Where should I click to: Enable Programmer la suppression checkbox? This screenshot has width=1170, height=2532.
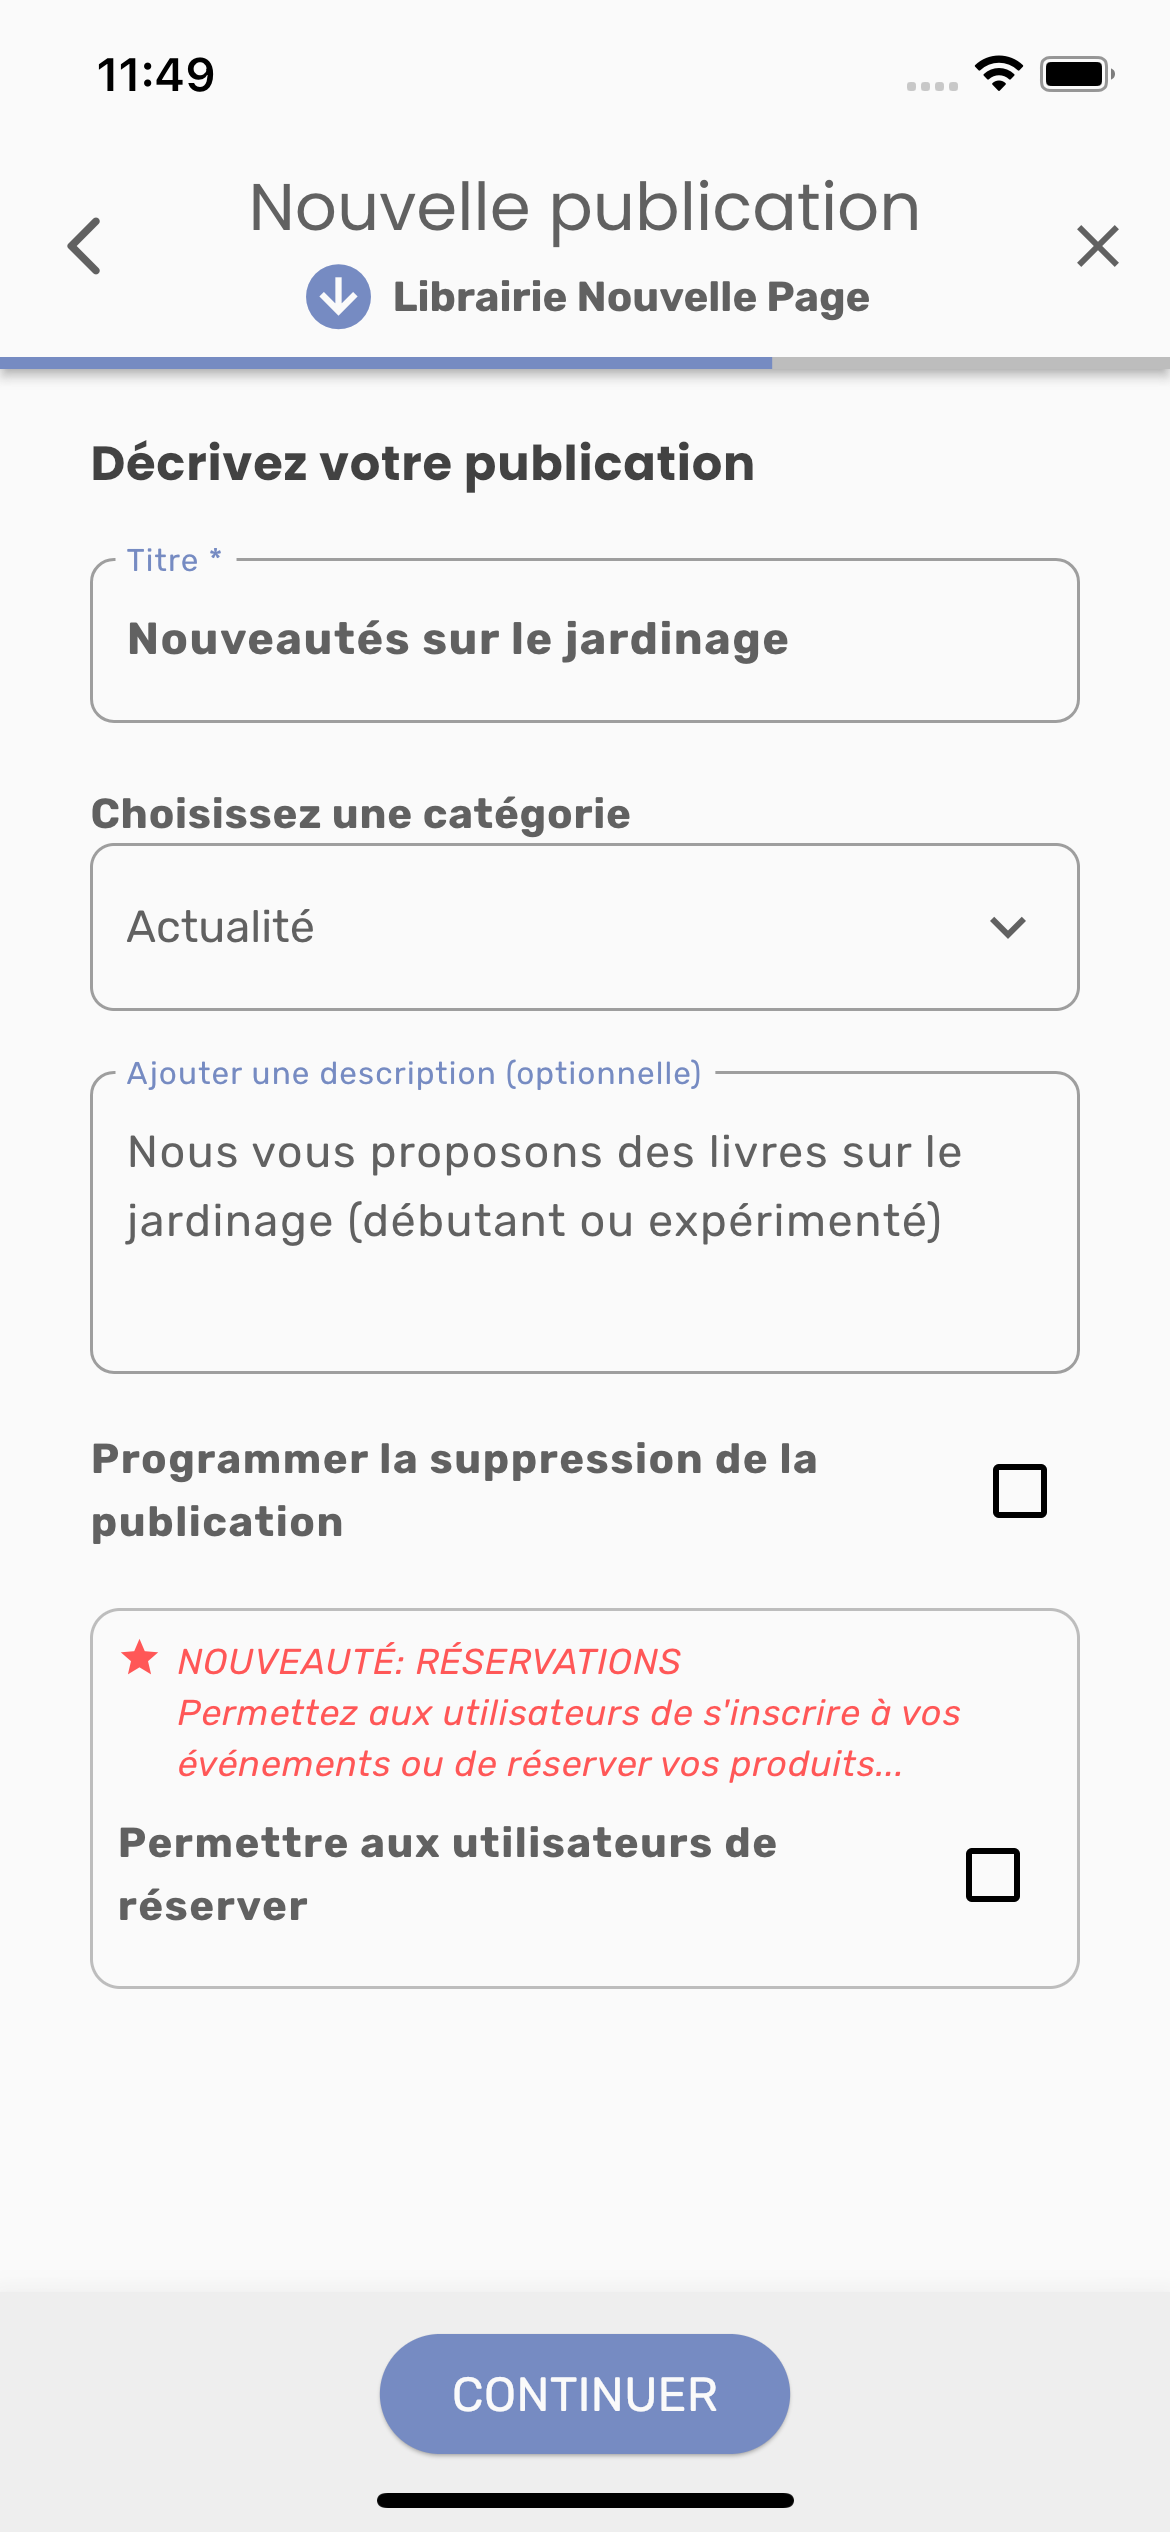[x=1019, y=1491]
